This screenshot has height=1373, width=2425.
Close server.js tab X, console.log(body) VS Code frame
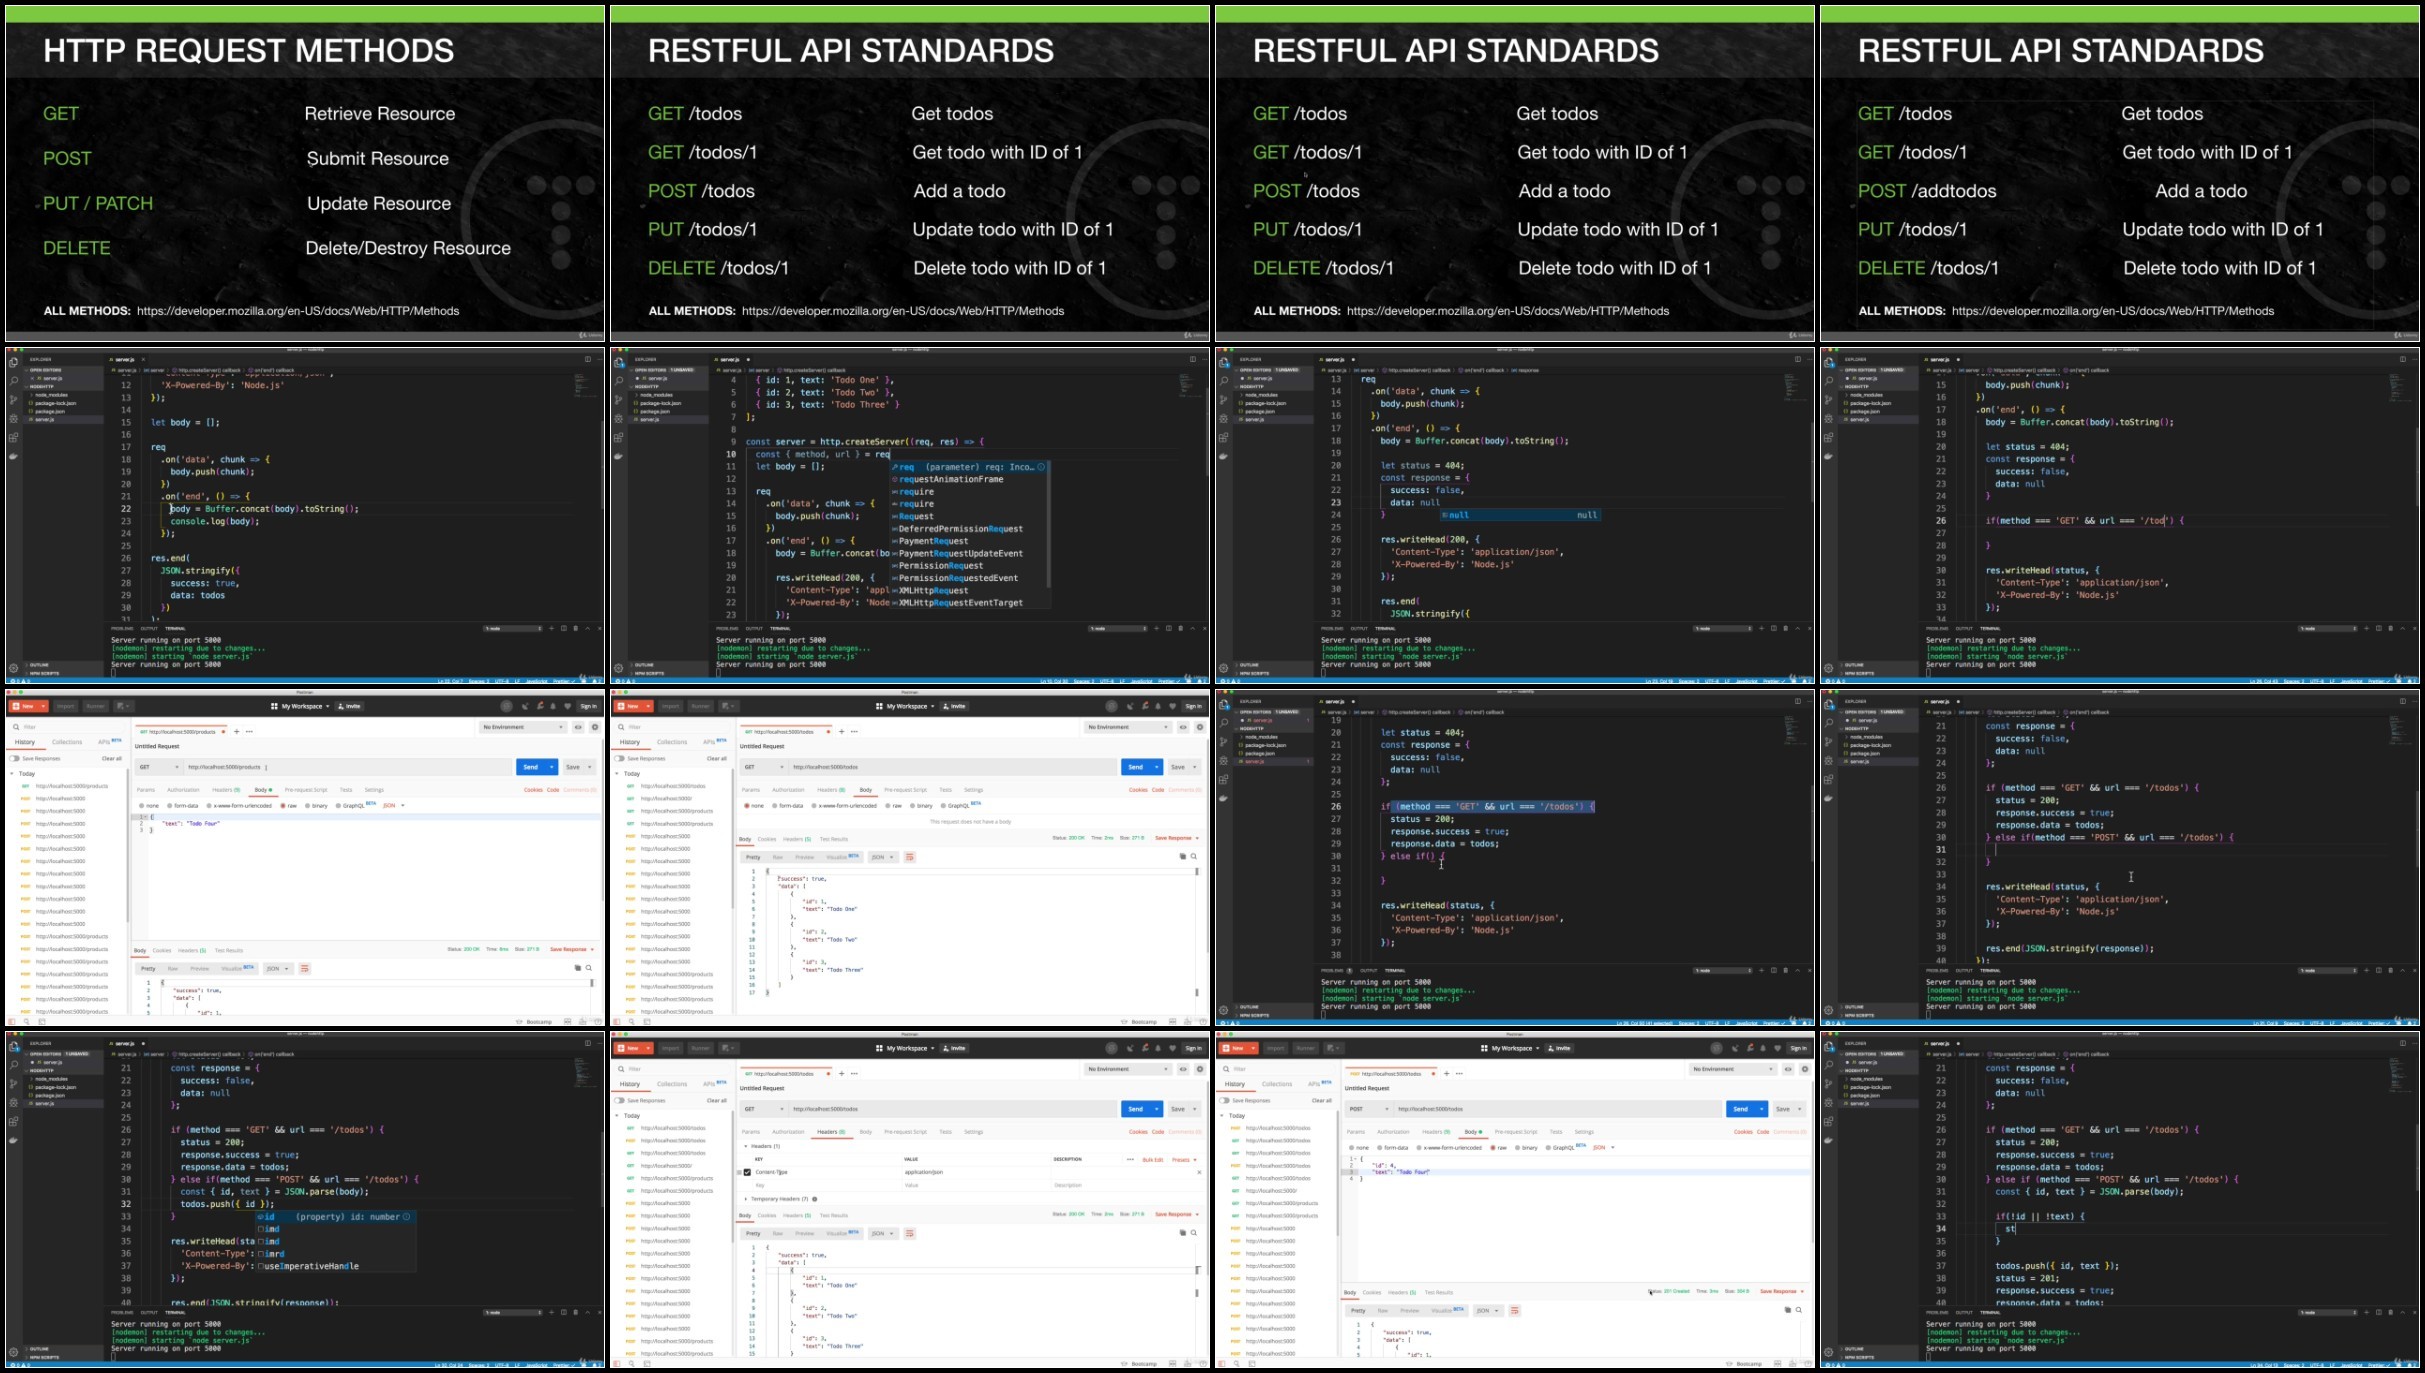143,359
